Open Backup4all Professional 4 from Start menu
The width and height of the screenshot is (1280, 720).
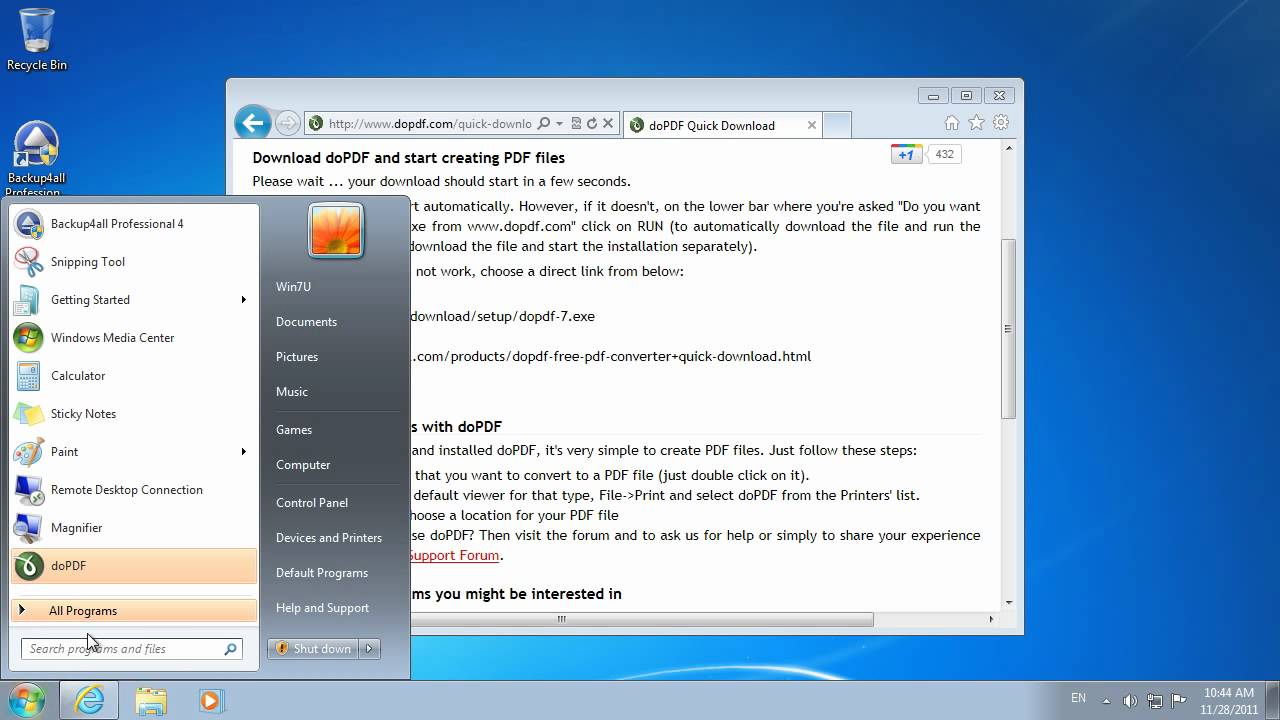pos(134,224)
